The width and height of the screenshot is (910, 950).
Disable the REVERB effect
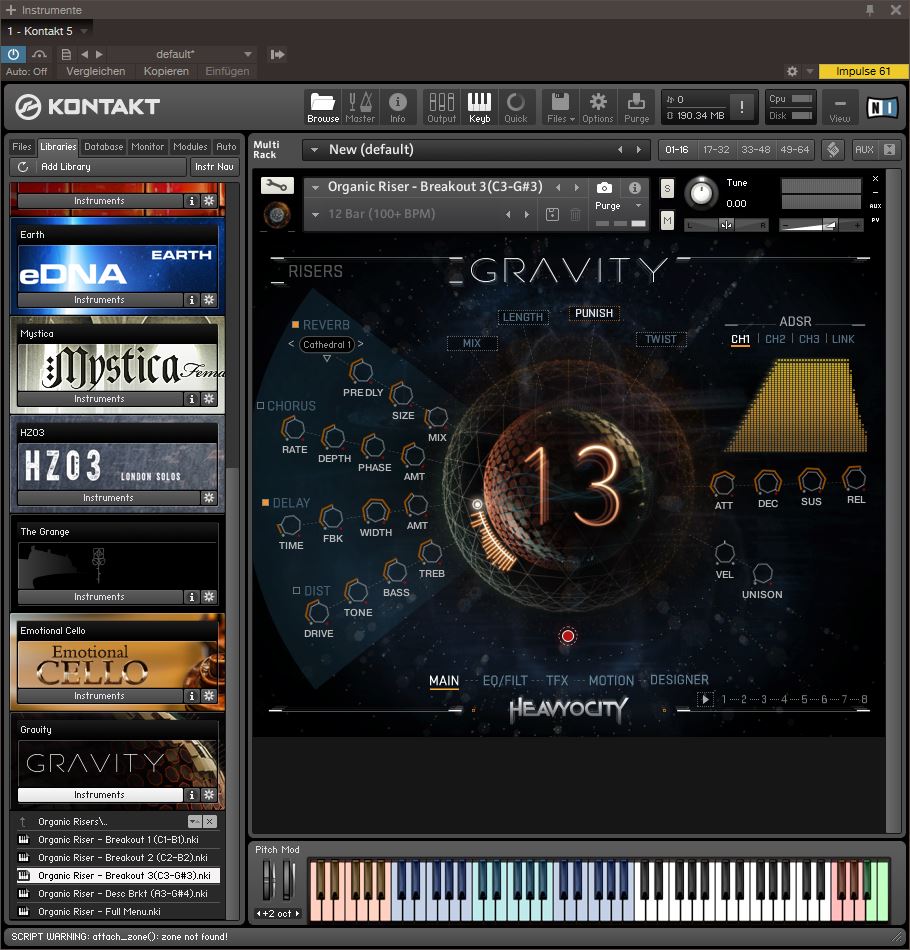pyautogui.click(x=296, y=325)
